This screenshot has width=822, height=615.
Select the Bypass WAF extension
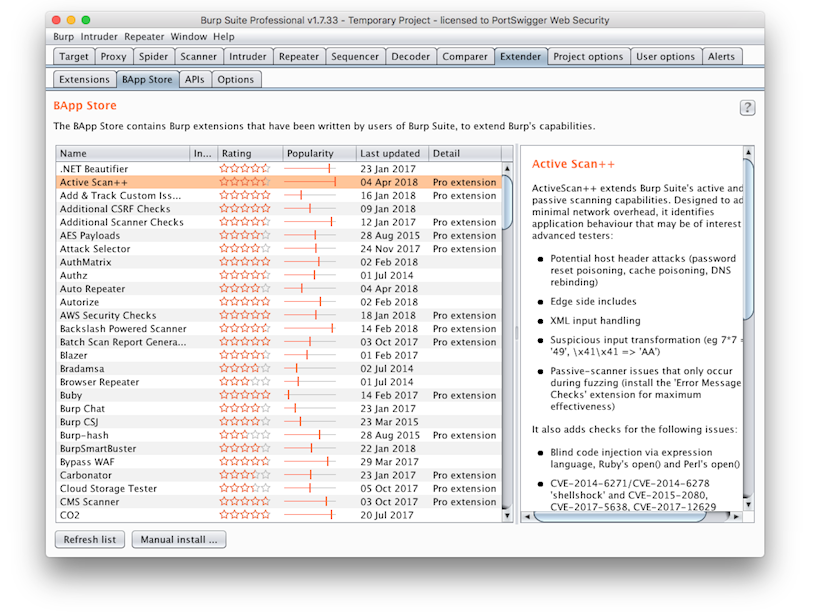tap(279, 462)
